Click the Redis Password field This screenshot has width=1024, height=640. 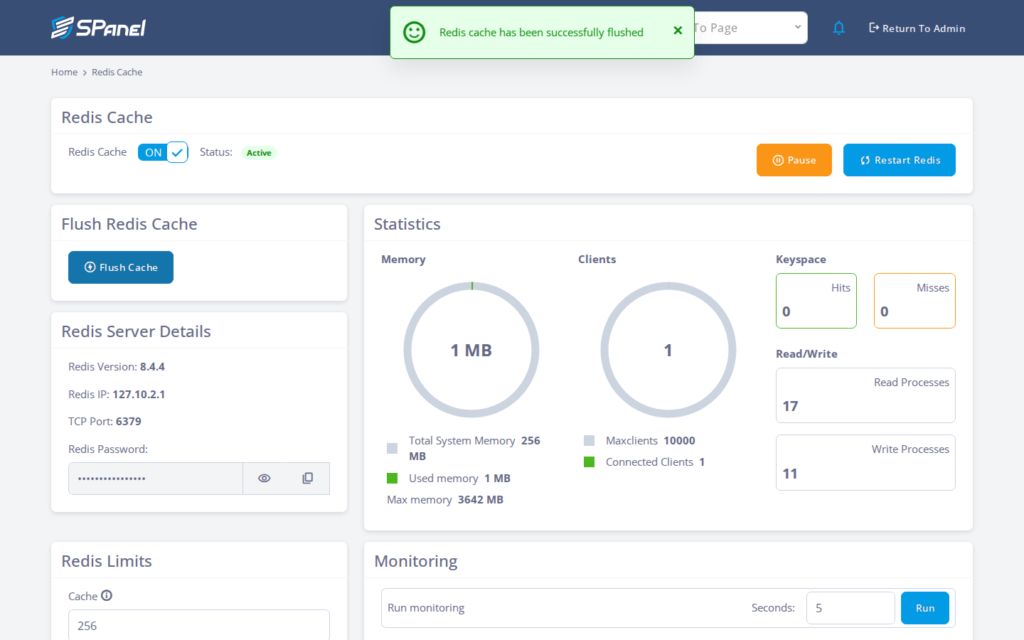(x=155, y=479)
